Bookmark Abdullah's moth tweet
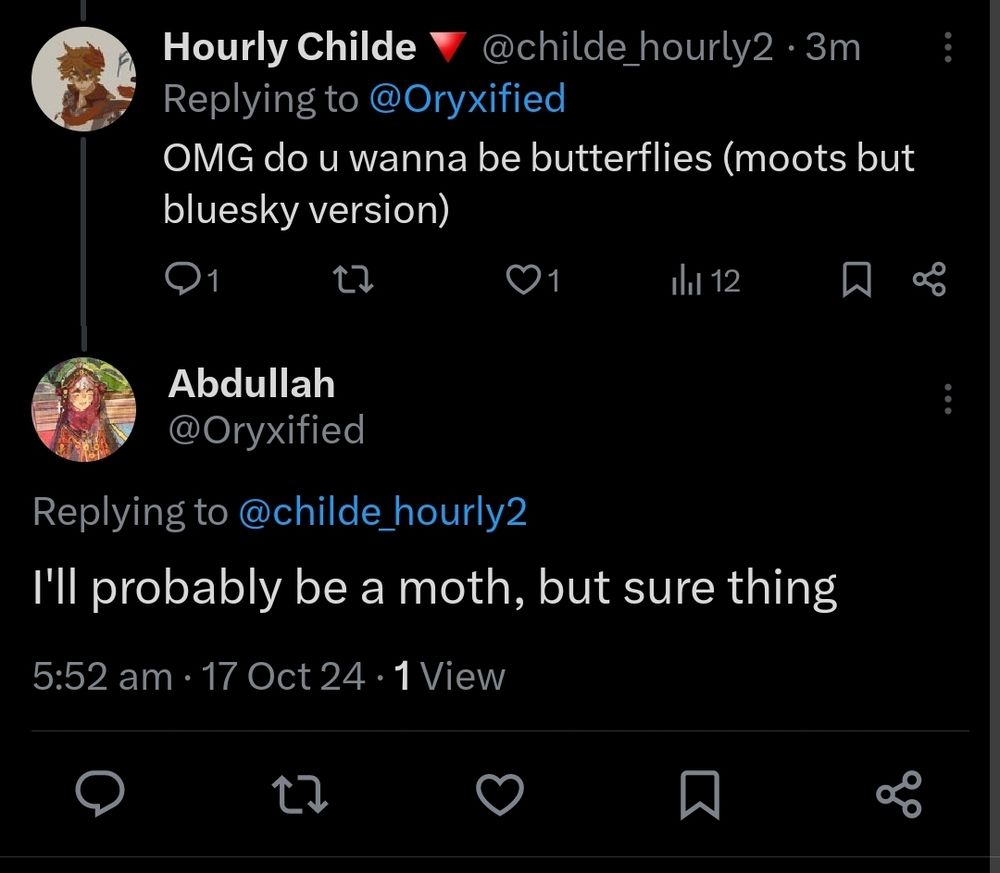1000x873 pixels. [700, 794]
